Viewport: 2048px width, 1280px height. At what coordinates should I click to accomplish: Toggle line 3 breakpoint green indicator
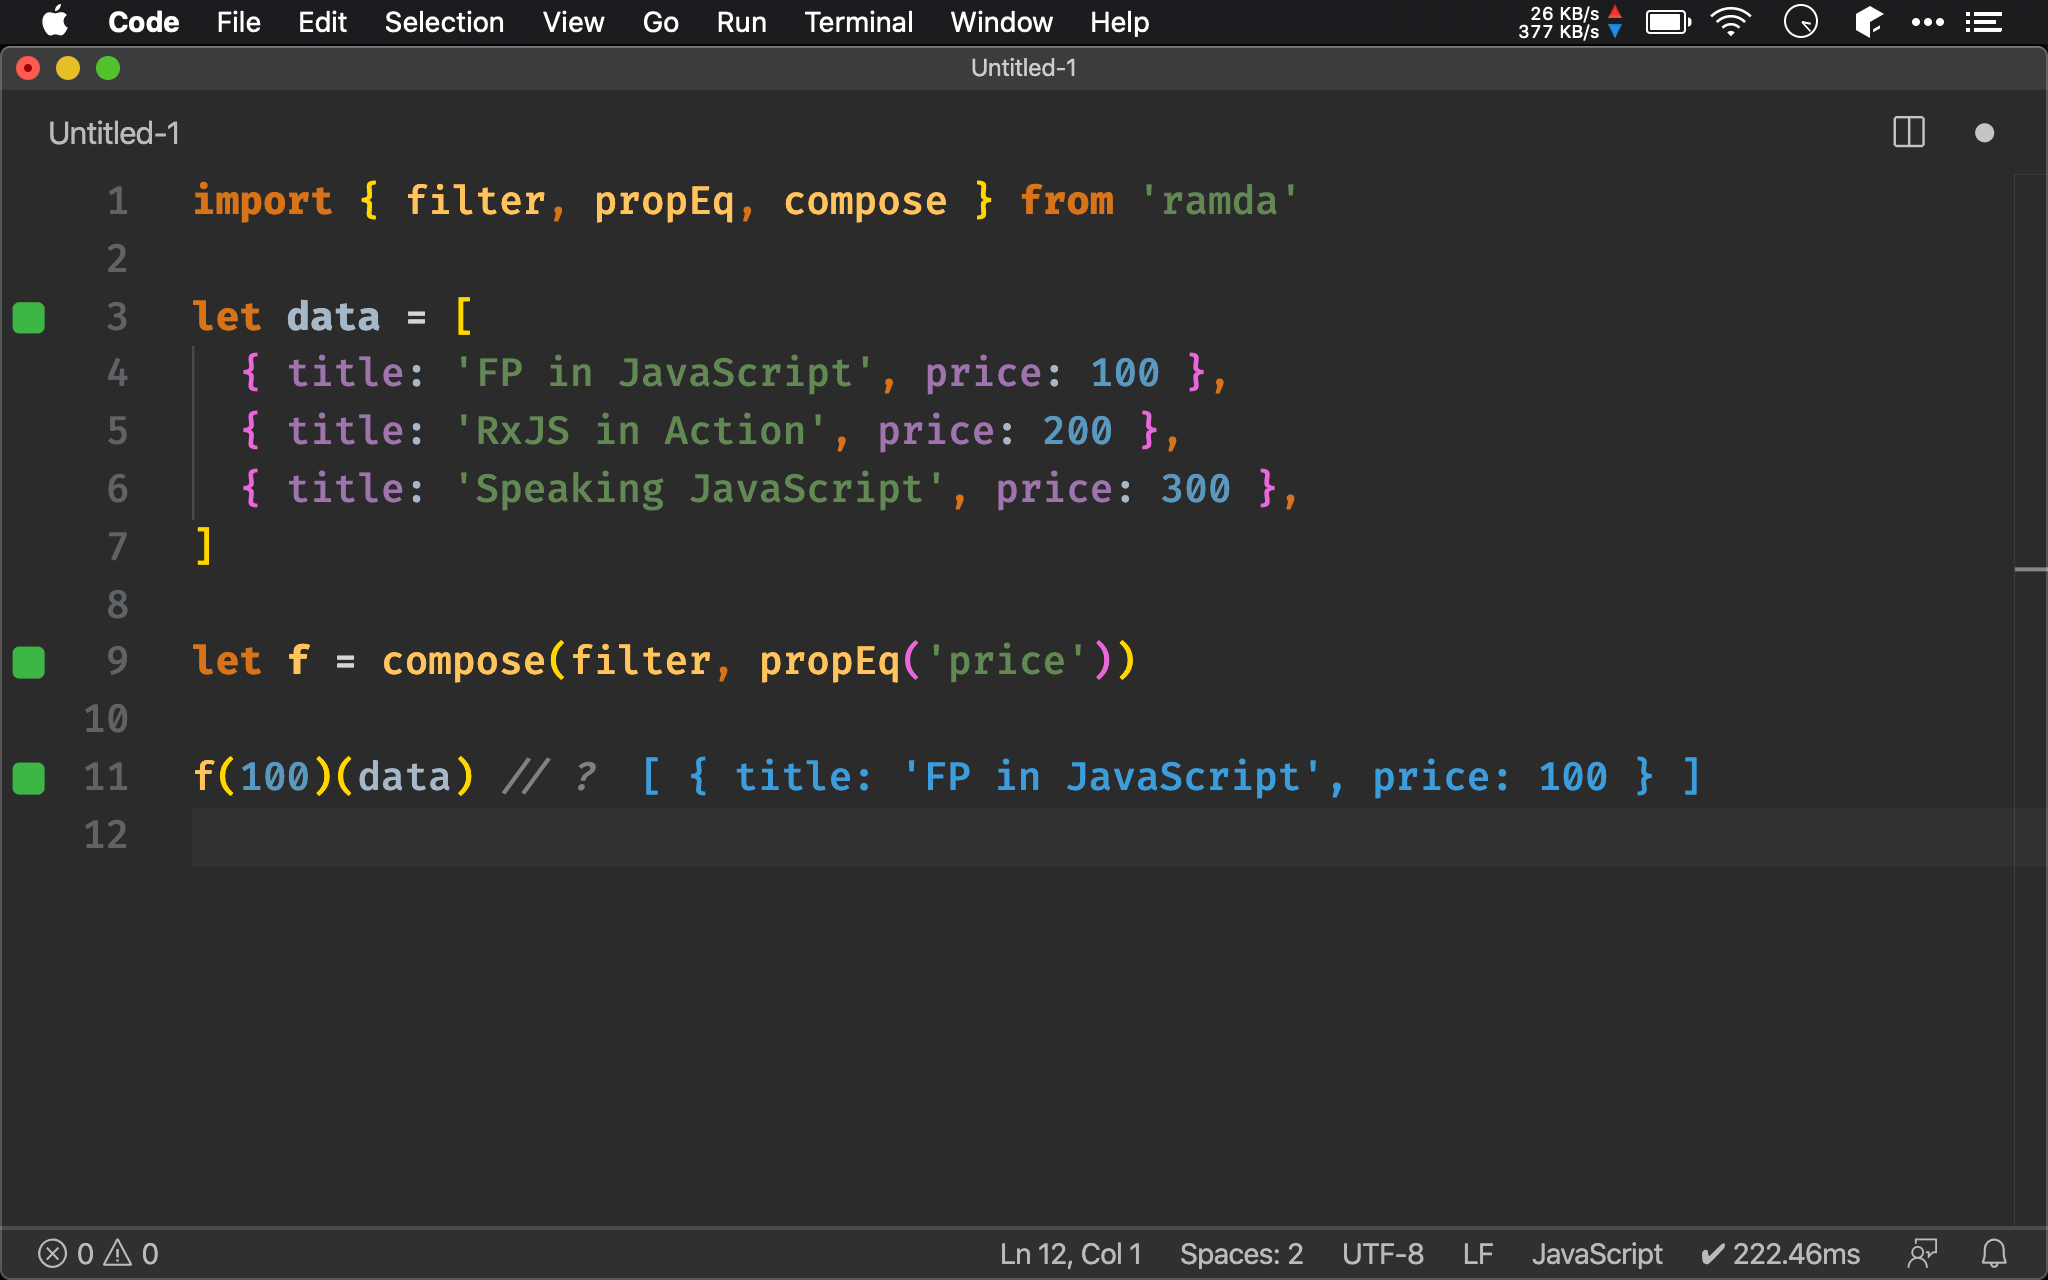[28, 316]
